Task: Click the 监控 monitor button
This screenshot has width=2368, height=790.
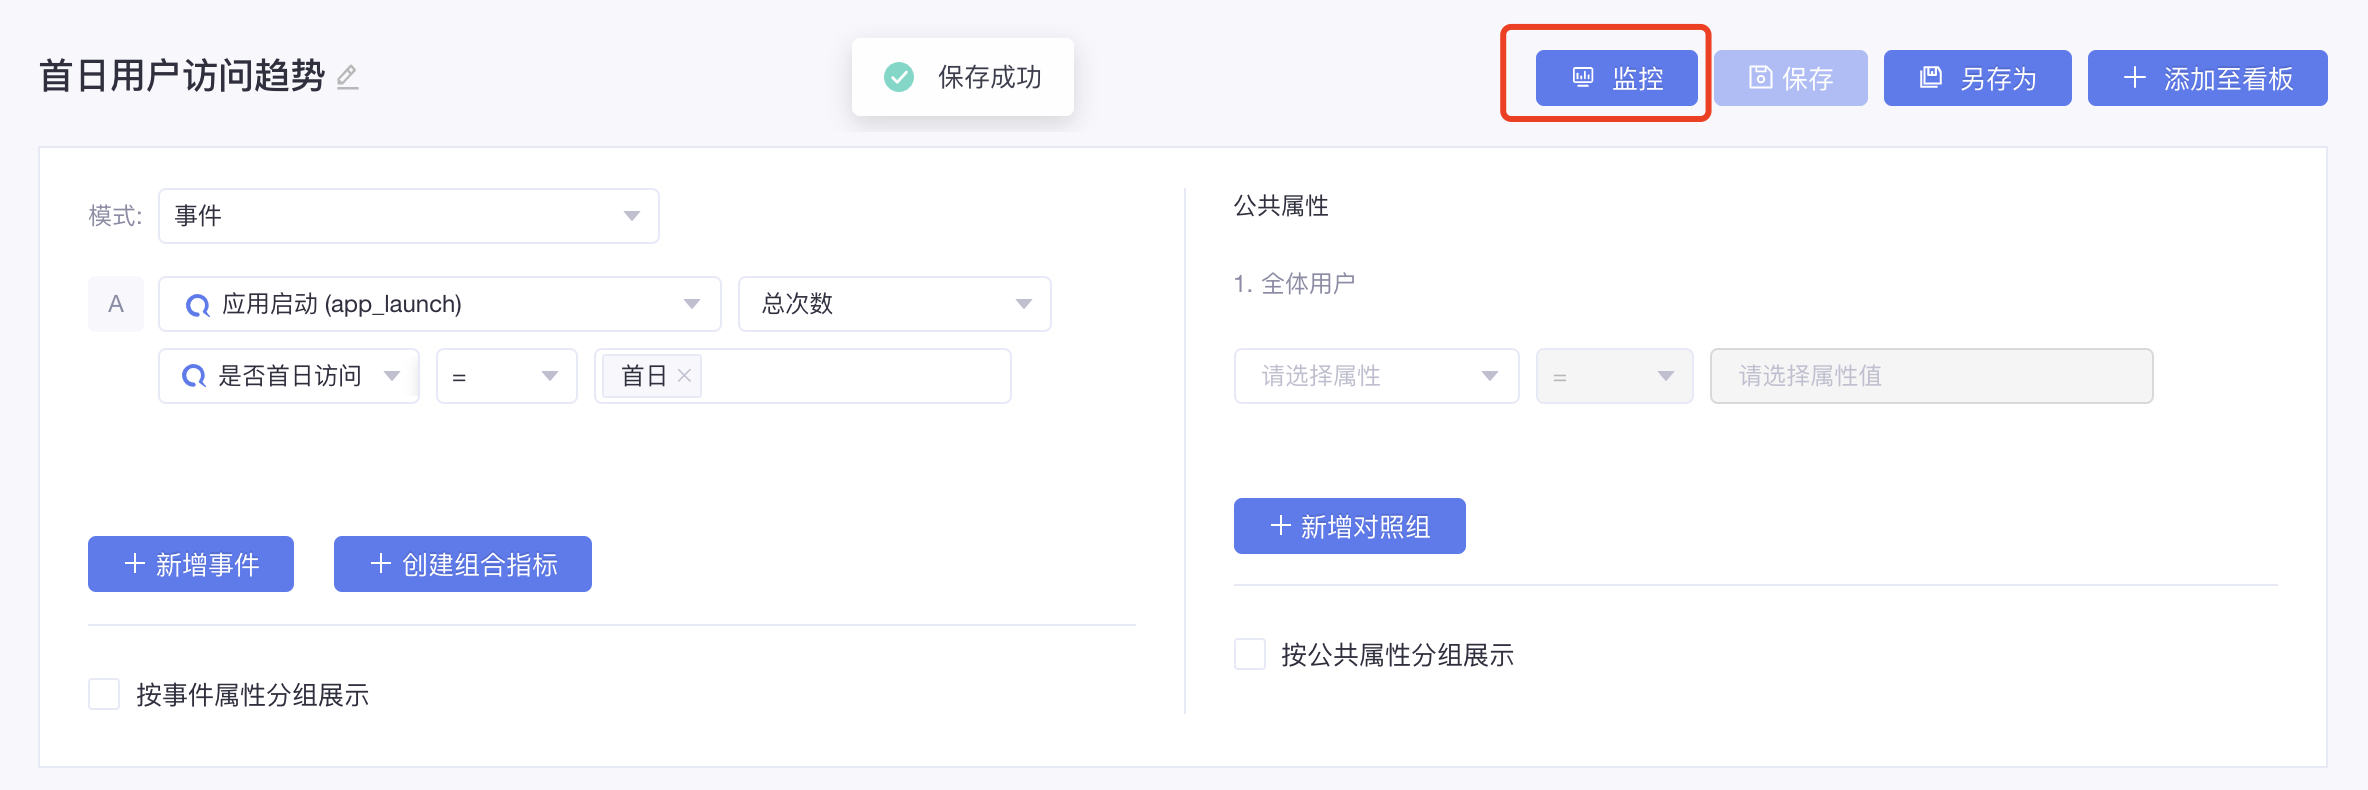Action: coord(1616,78)
